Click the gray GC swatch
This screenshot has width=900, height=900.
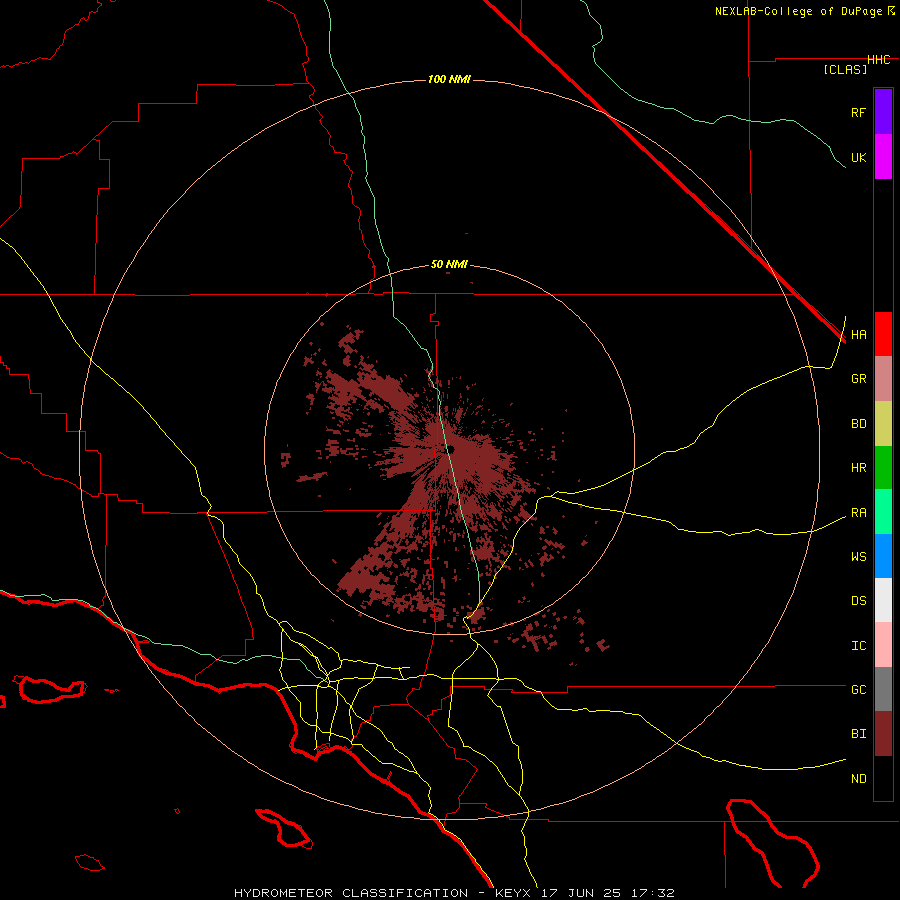883,689
